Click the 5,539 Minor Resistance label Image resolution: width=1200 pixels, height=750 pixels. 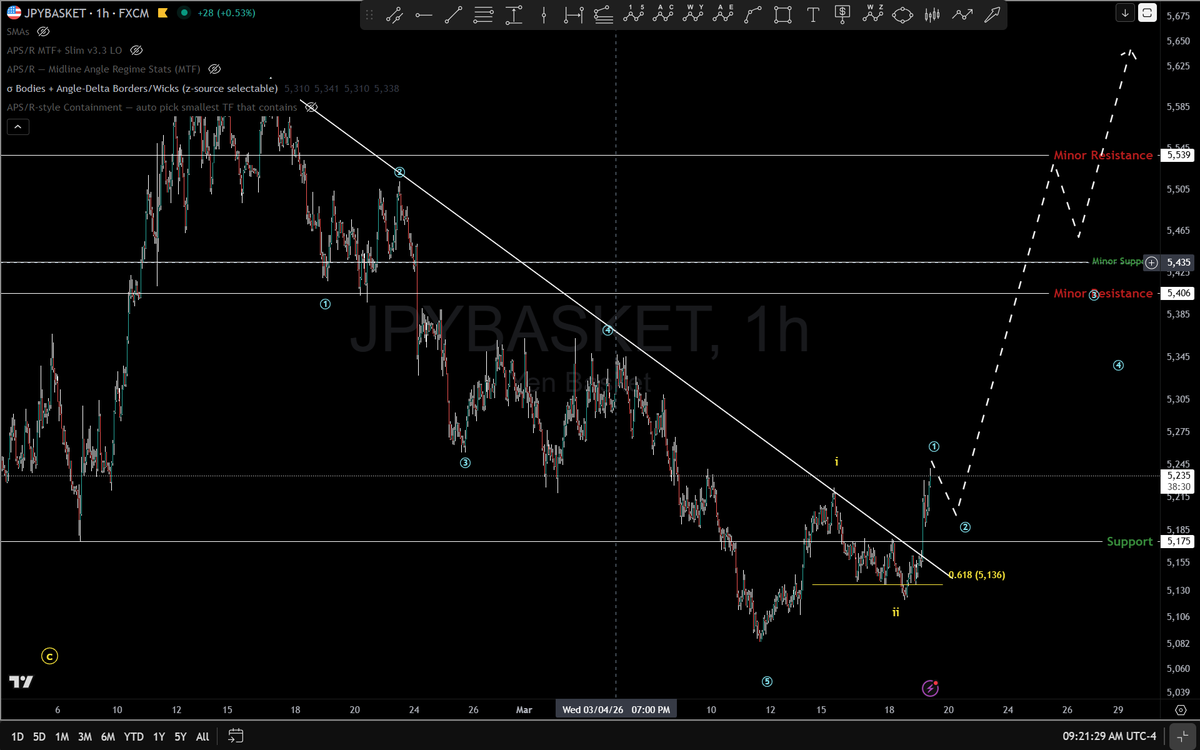pos(1102,155)
